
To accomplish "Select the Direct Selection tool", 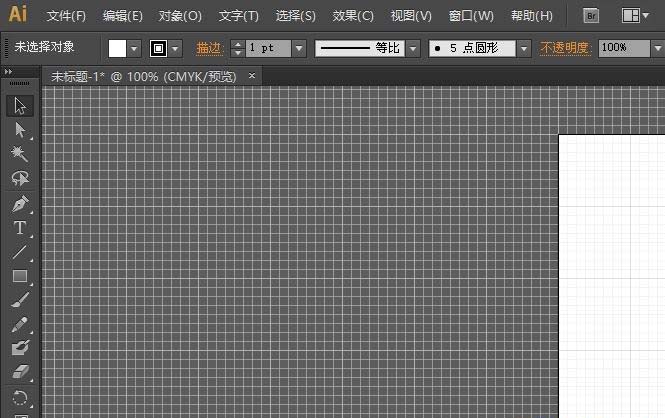I will click(20, 130).
